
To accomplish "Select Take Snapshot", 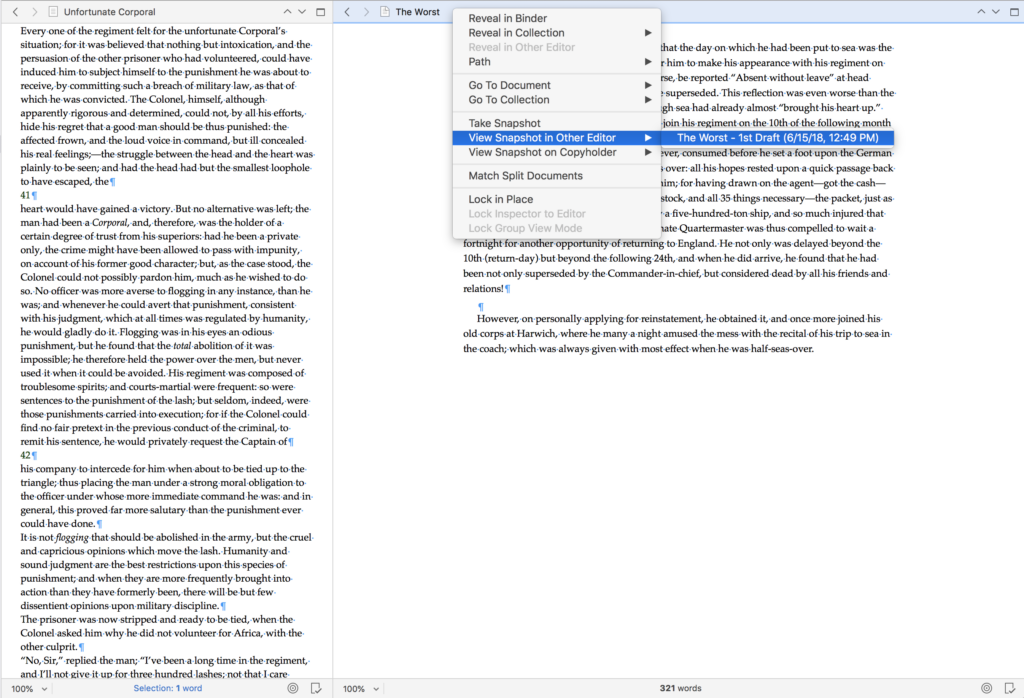I will point(556,123).
